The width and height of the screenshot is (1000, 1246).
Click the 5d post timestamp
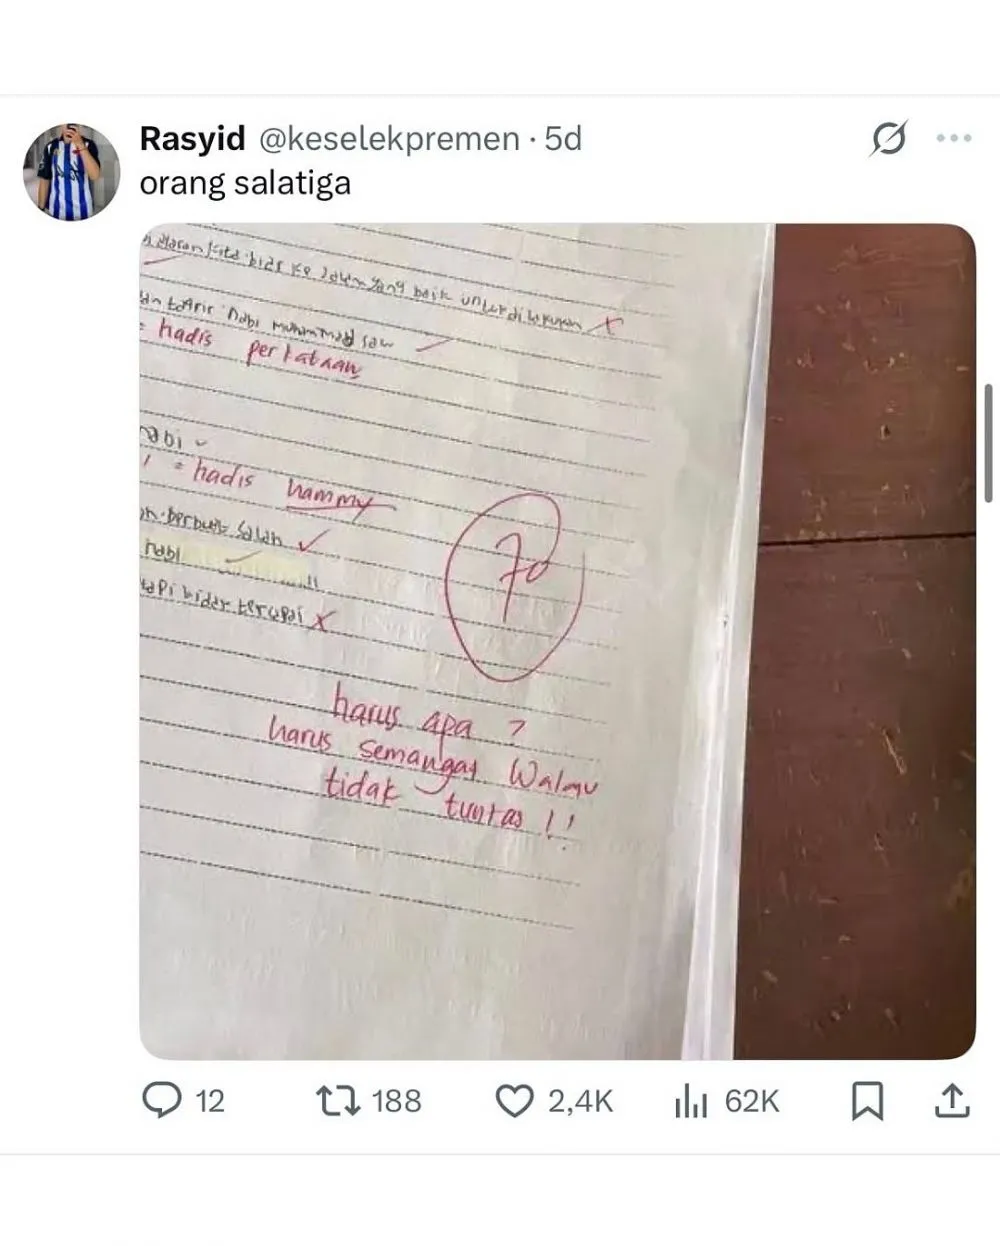(563, 139)
